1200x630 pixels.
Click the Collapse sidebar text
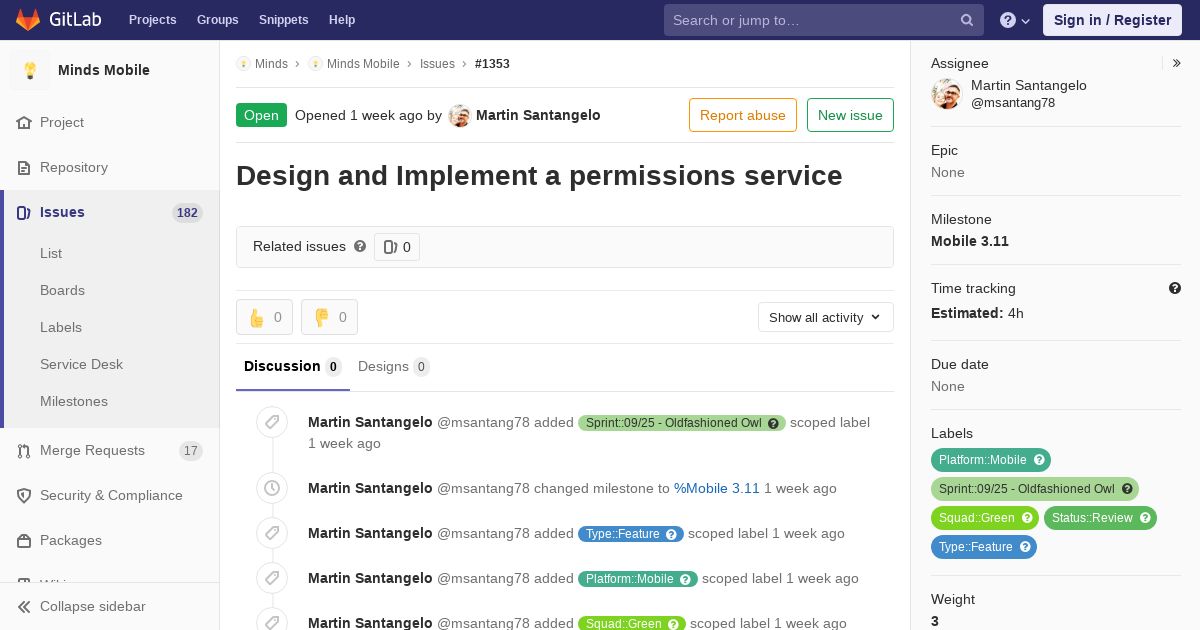pos(93,607)
